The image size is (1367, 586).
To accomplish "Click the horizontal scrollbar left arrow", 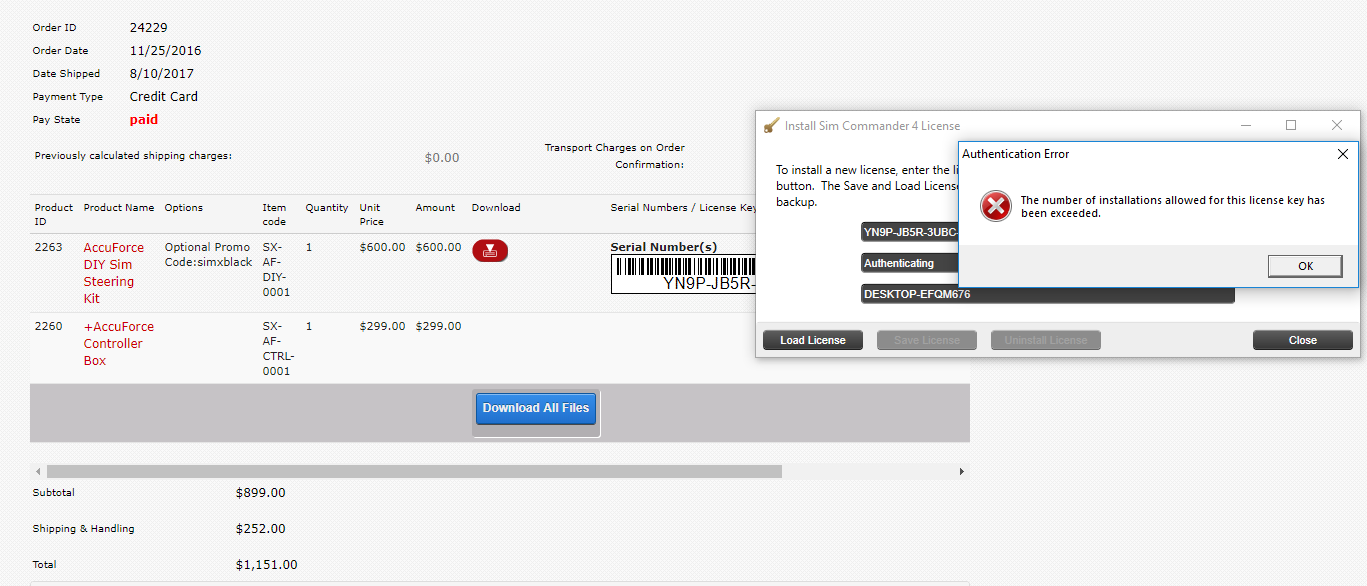I will pos(38,471).
